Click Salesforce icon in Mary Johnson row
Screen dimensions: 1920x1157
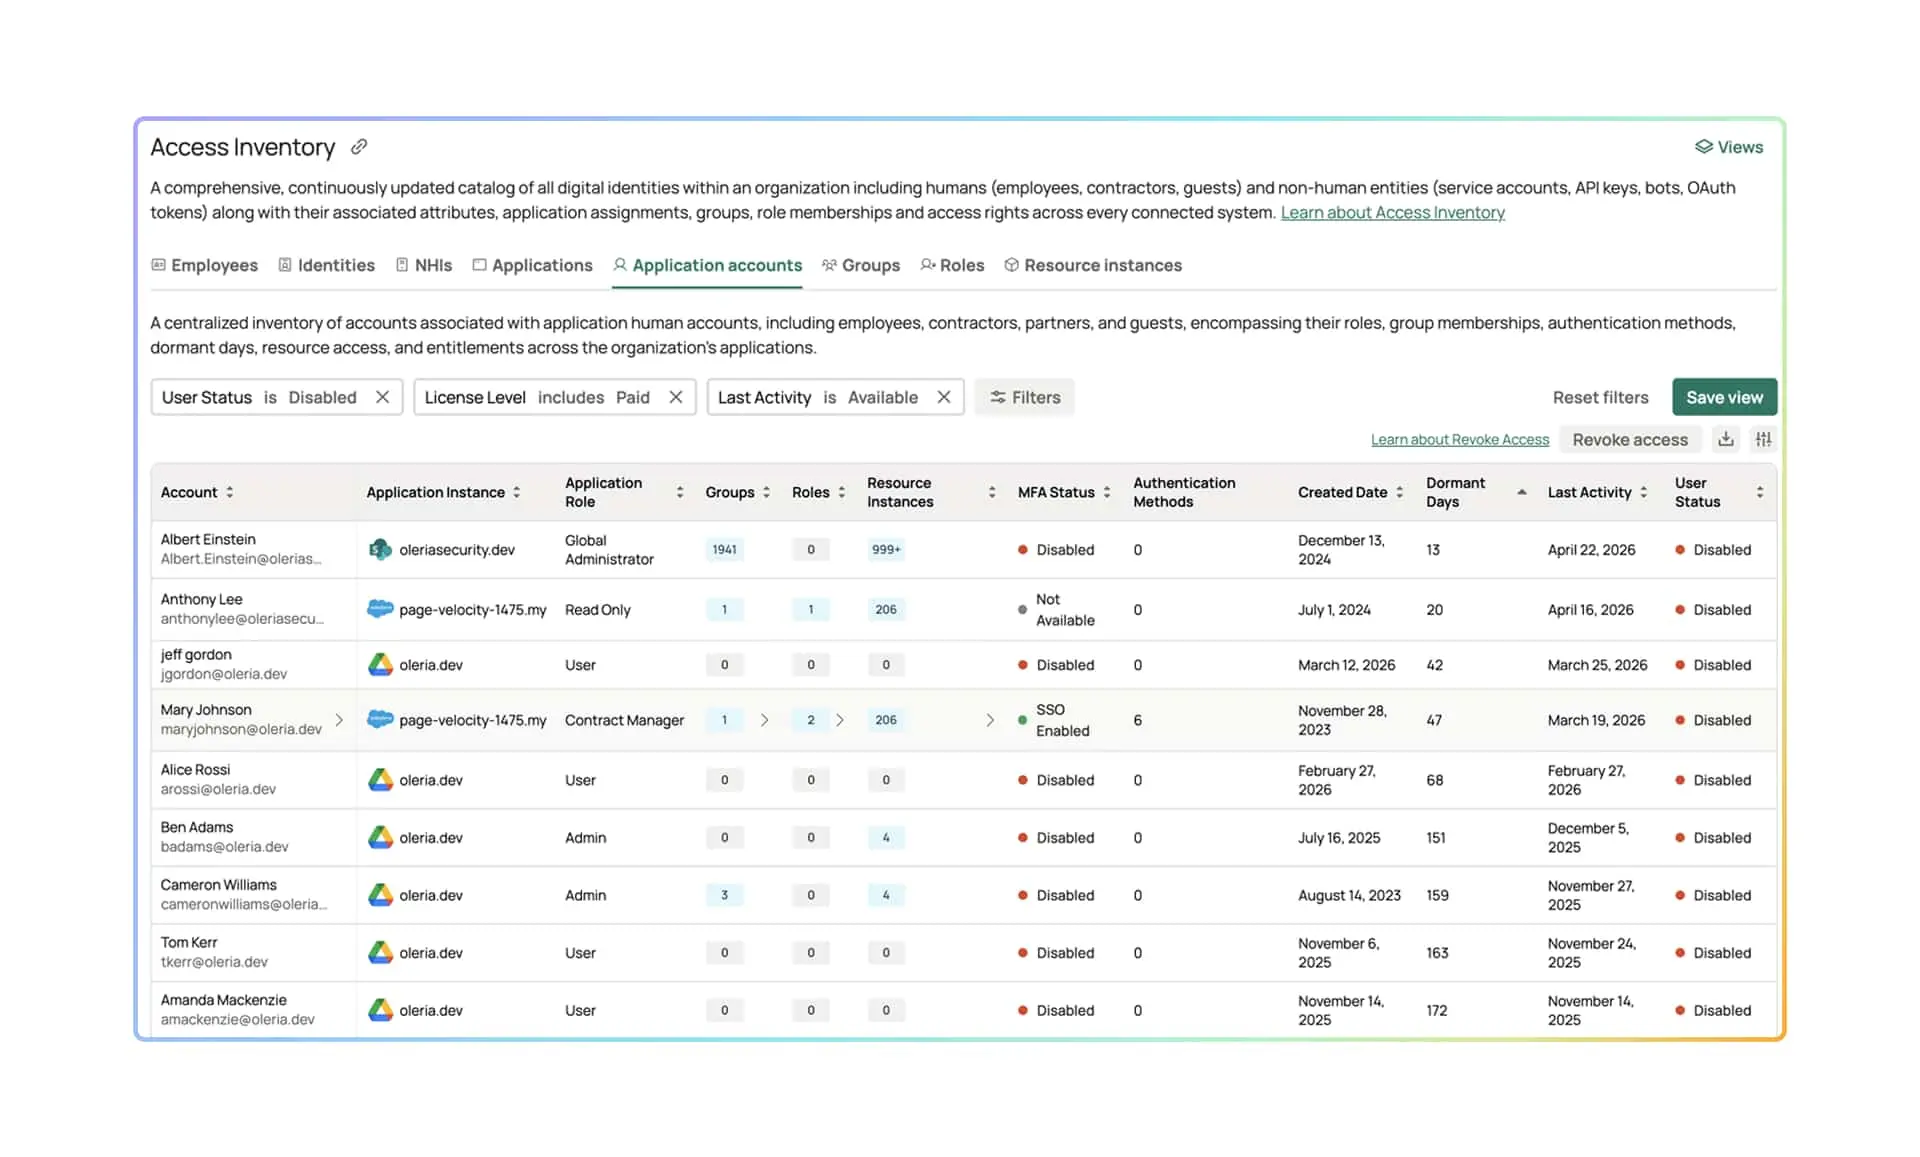click(x=380, y=719)
